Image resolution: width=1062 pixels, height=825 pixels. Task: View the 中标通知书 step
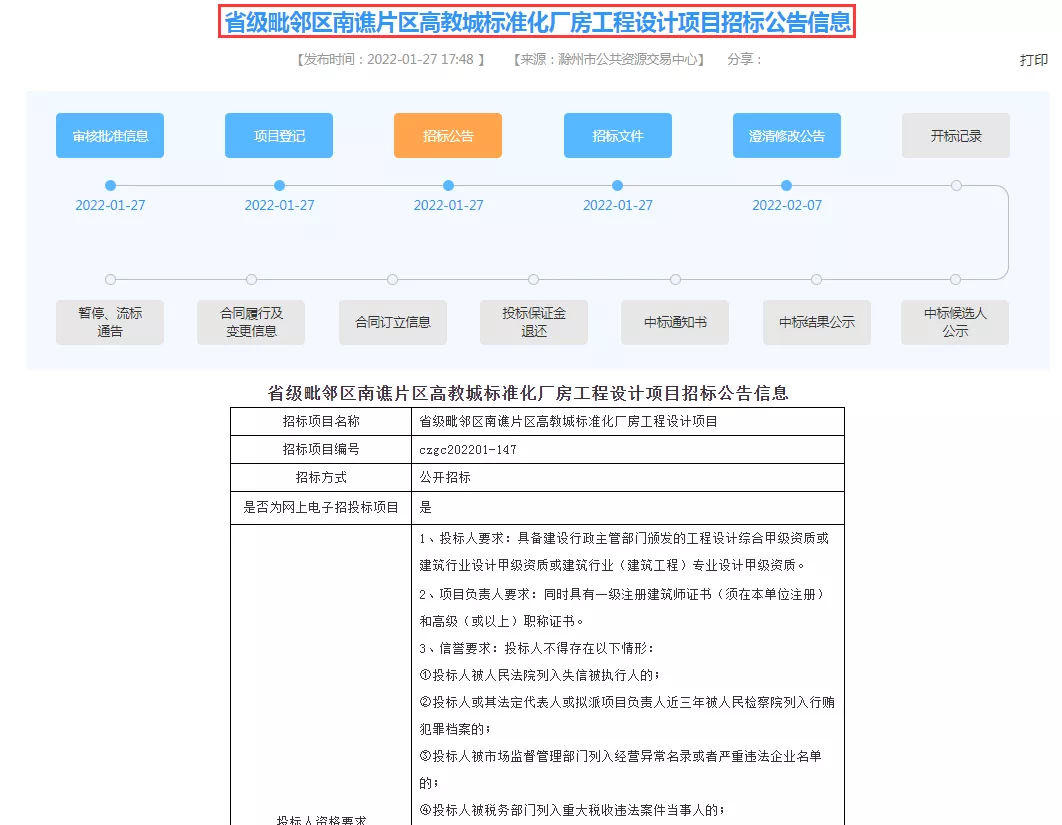click(x=675, y=322)
